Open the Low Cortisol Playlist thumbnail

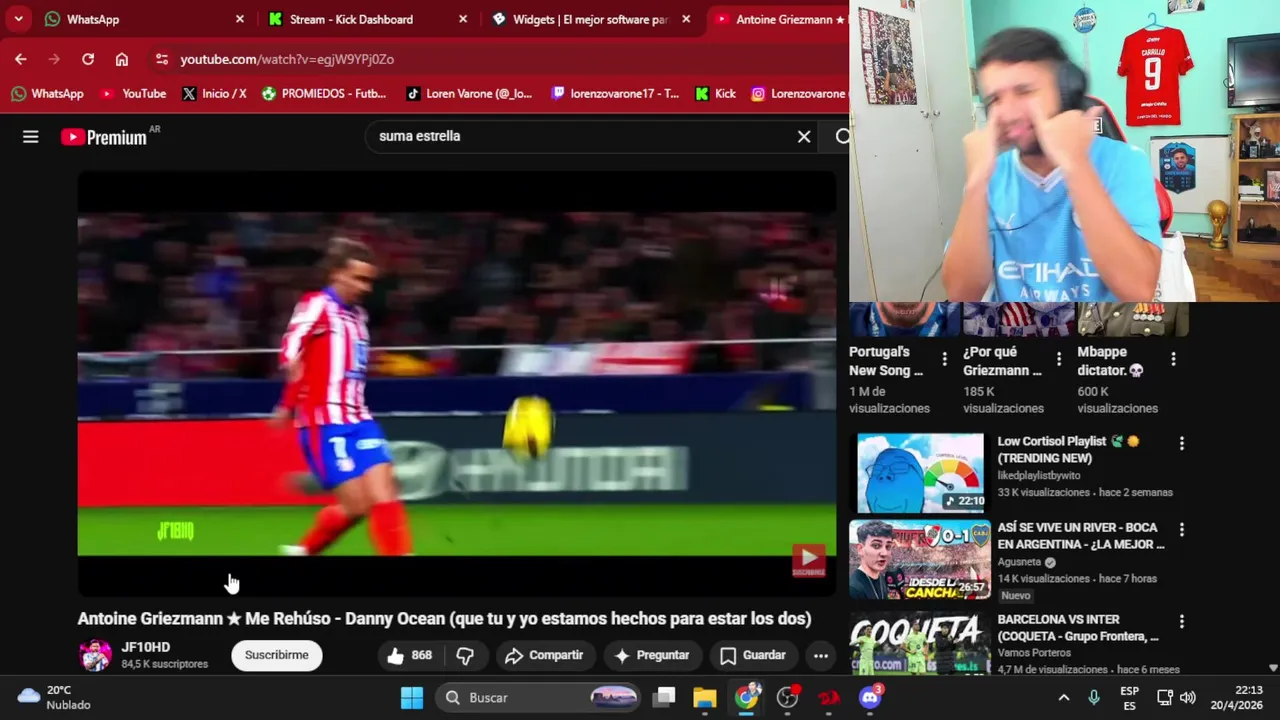coord(921,473)
